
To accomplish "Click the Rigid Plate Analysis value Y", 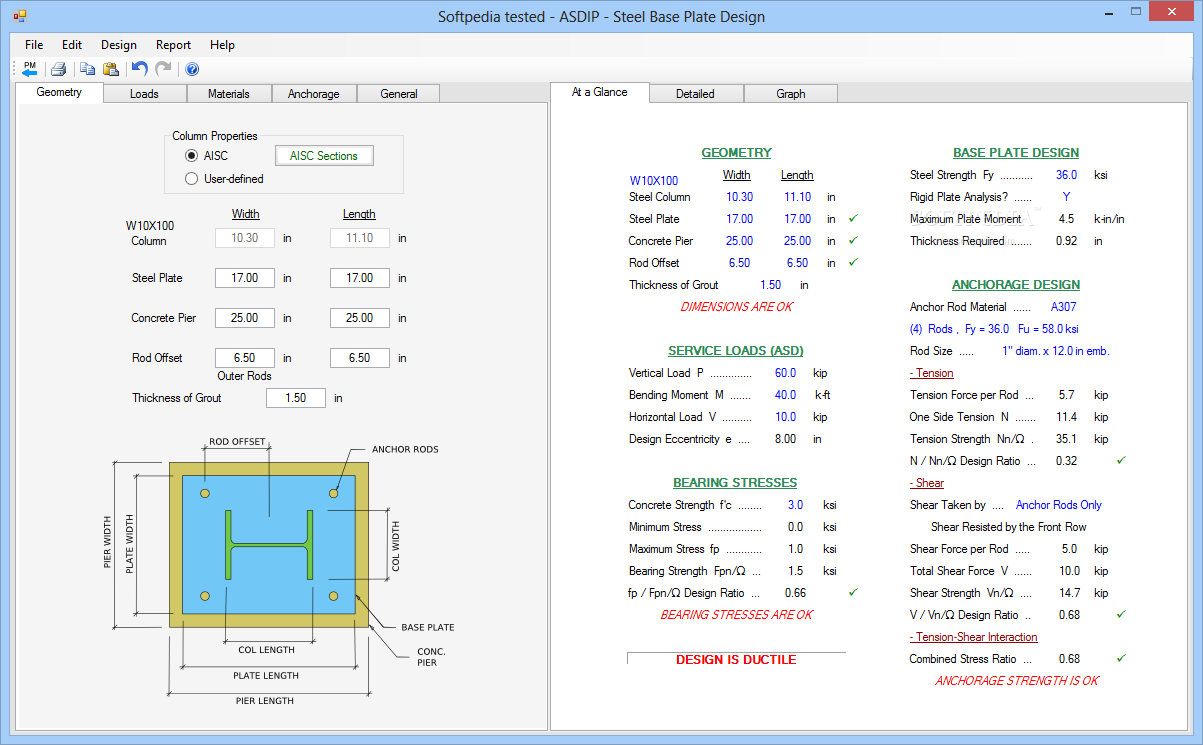I will [x=1066, y=197].
